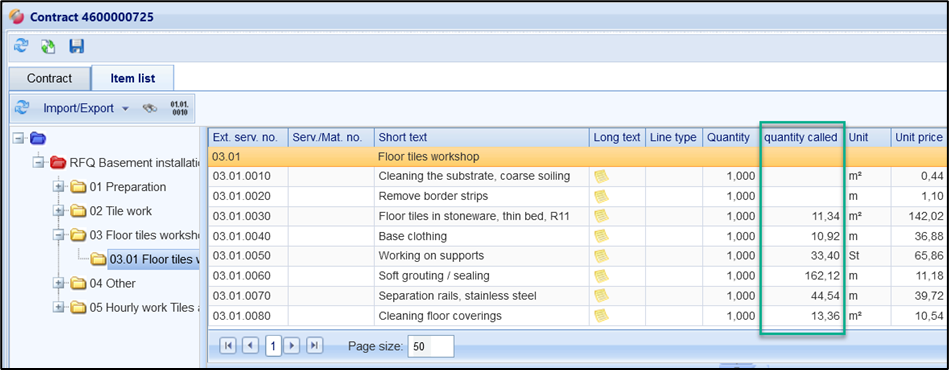Collapse the 03 Floor tiles workshop folder
The height and width of the screenshot is (370, 949).
click(x=59, y=235)
